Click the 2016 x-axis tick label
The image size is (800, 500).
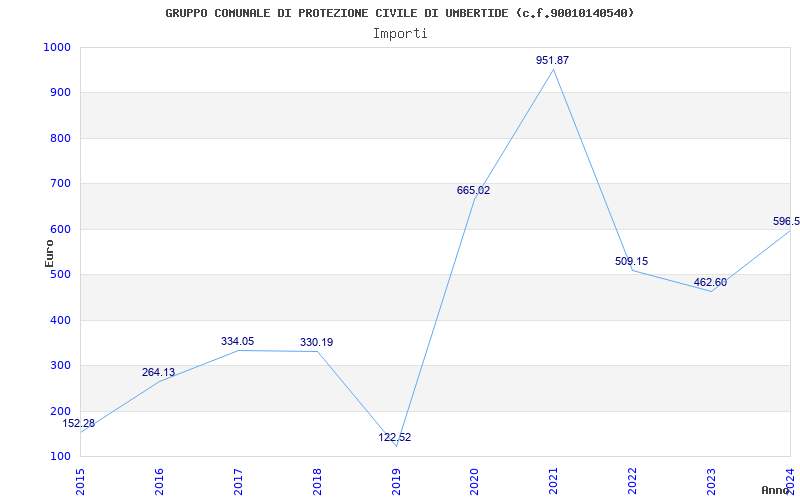(x=159, y=481)
